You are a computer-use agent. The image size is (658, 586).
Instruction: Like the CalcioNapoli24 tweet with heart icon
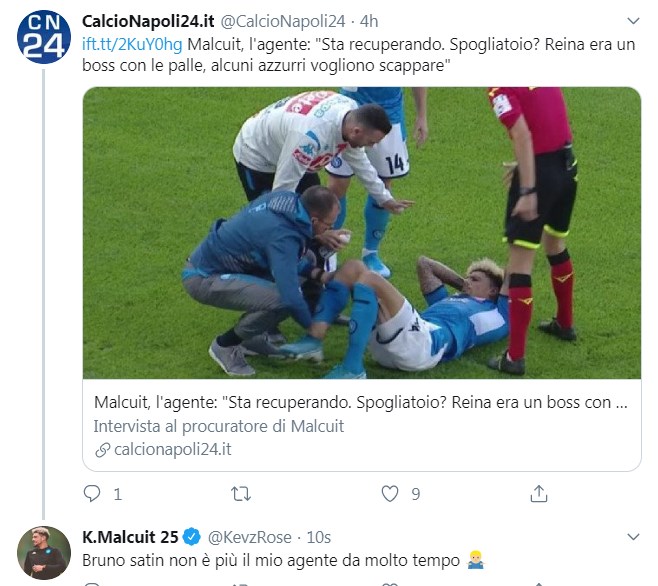click(x=389, y=494)
